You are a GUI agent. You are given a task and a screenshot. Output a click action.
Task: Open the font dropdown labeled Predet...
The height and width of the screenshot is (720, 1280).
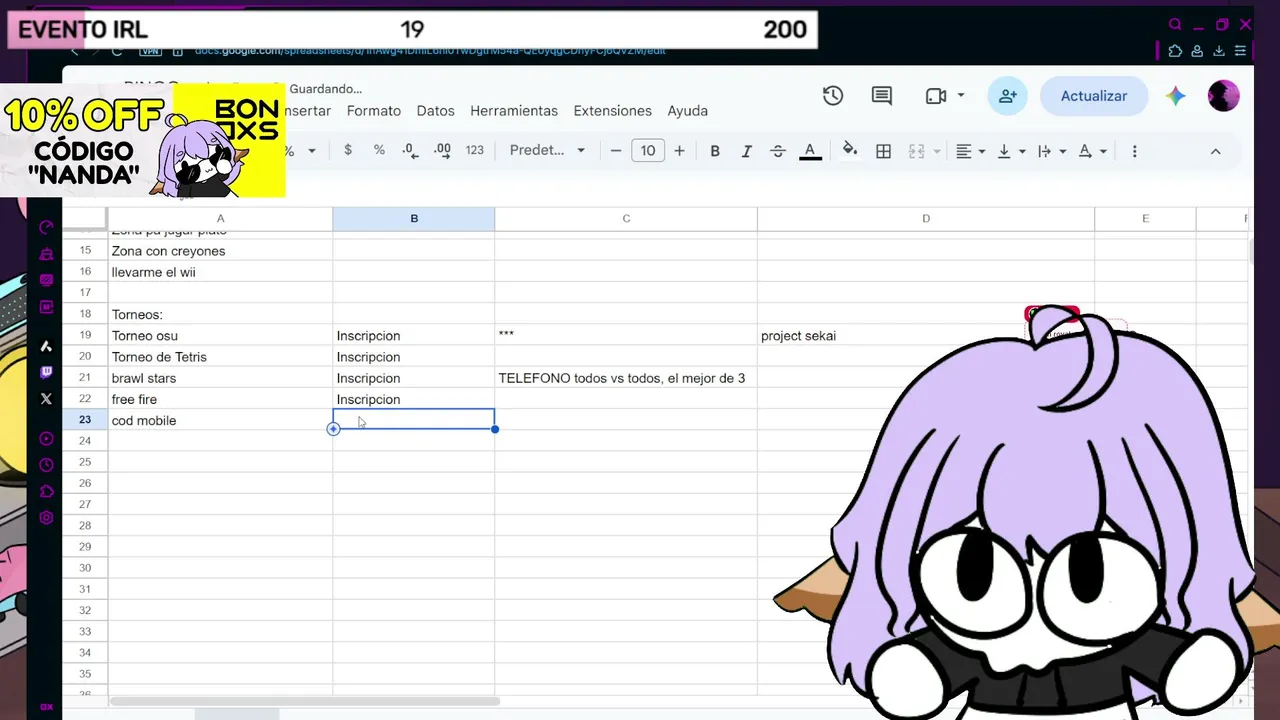547,150
